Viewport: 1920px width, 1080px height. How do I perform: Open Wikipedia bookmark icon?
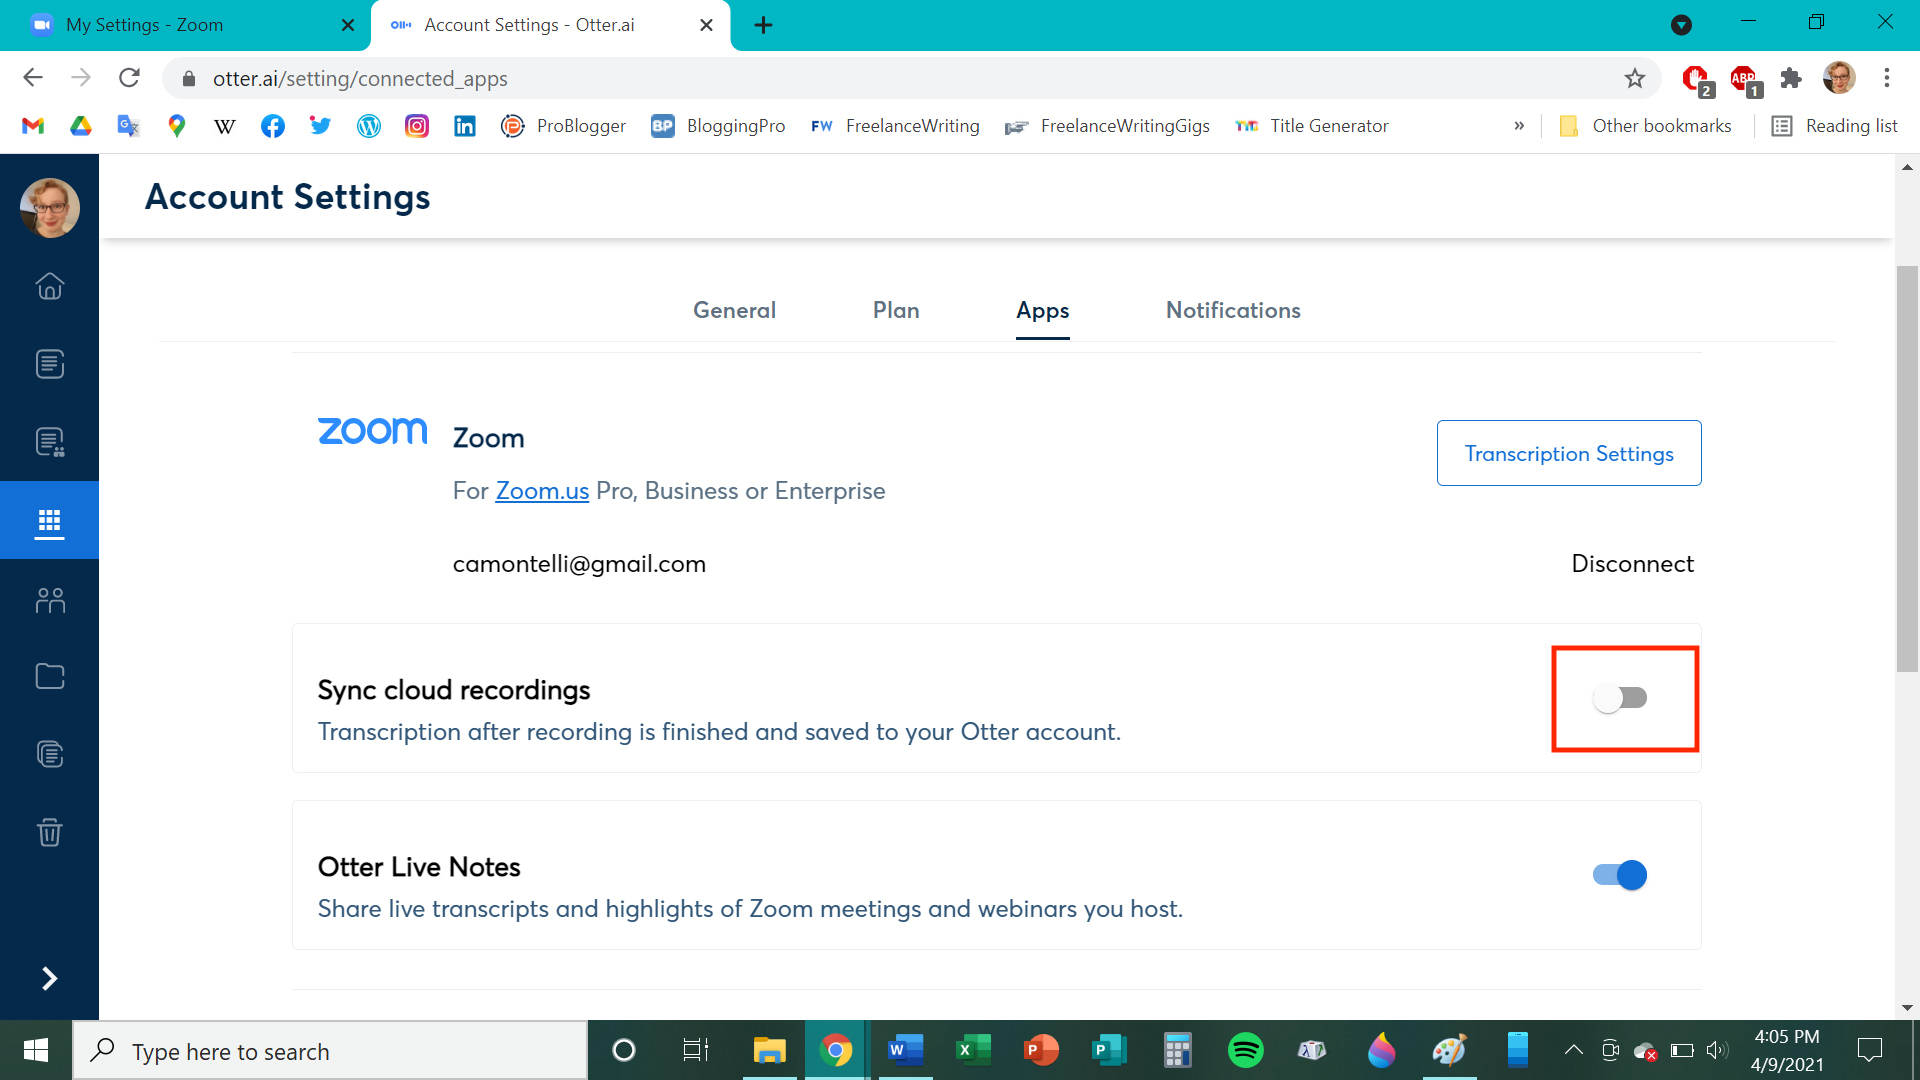click(225, 126)
